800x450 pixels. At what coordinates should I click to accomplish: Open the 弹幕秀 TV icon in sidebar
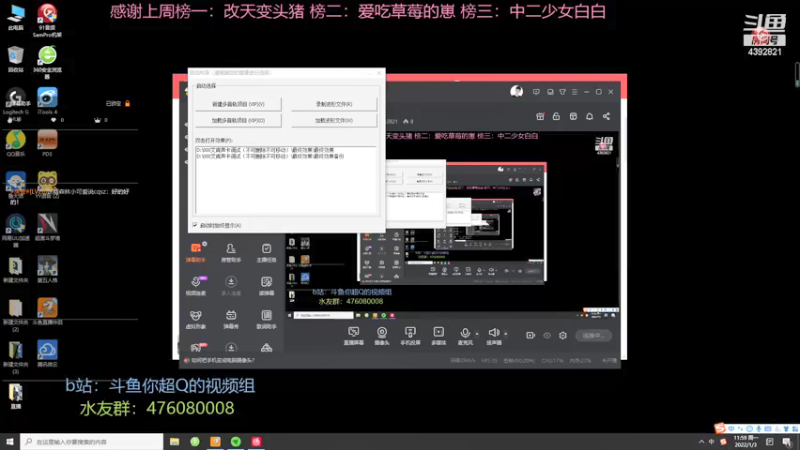[x=231, y=319]
